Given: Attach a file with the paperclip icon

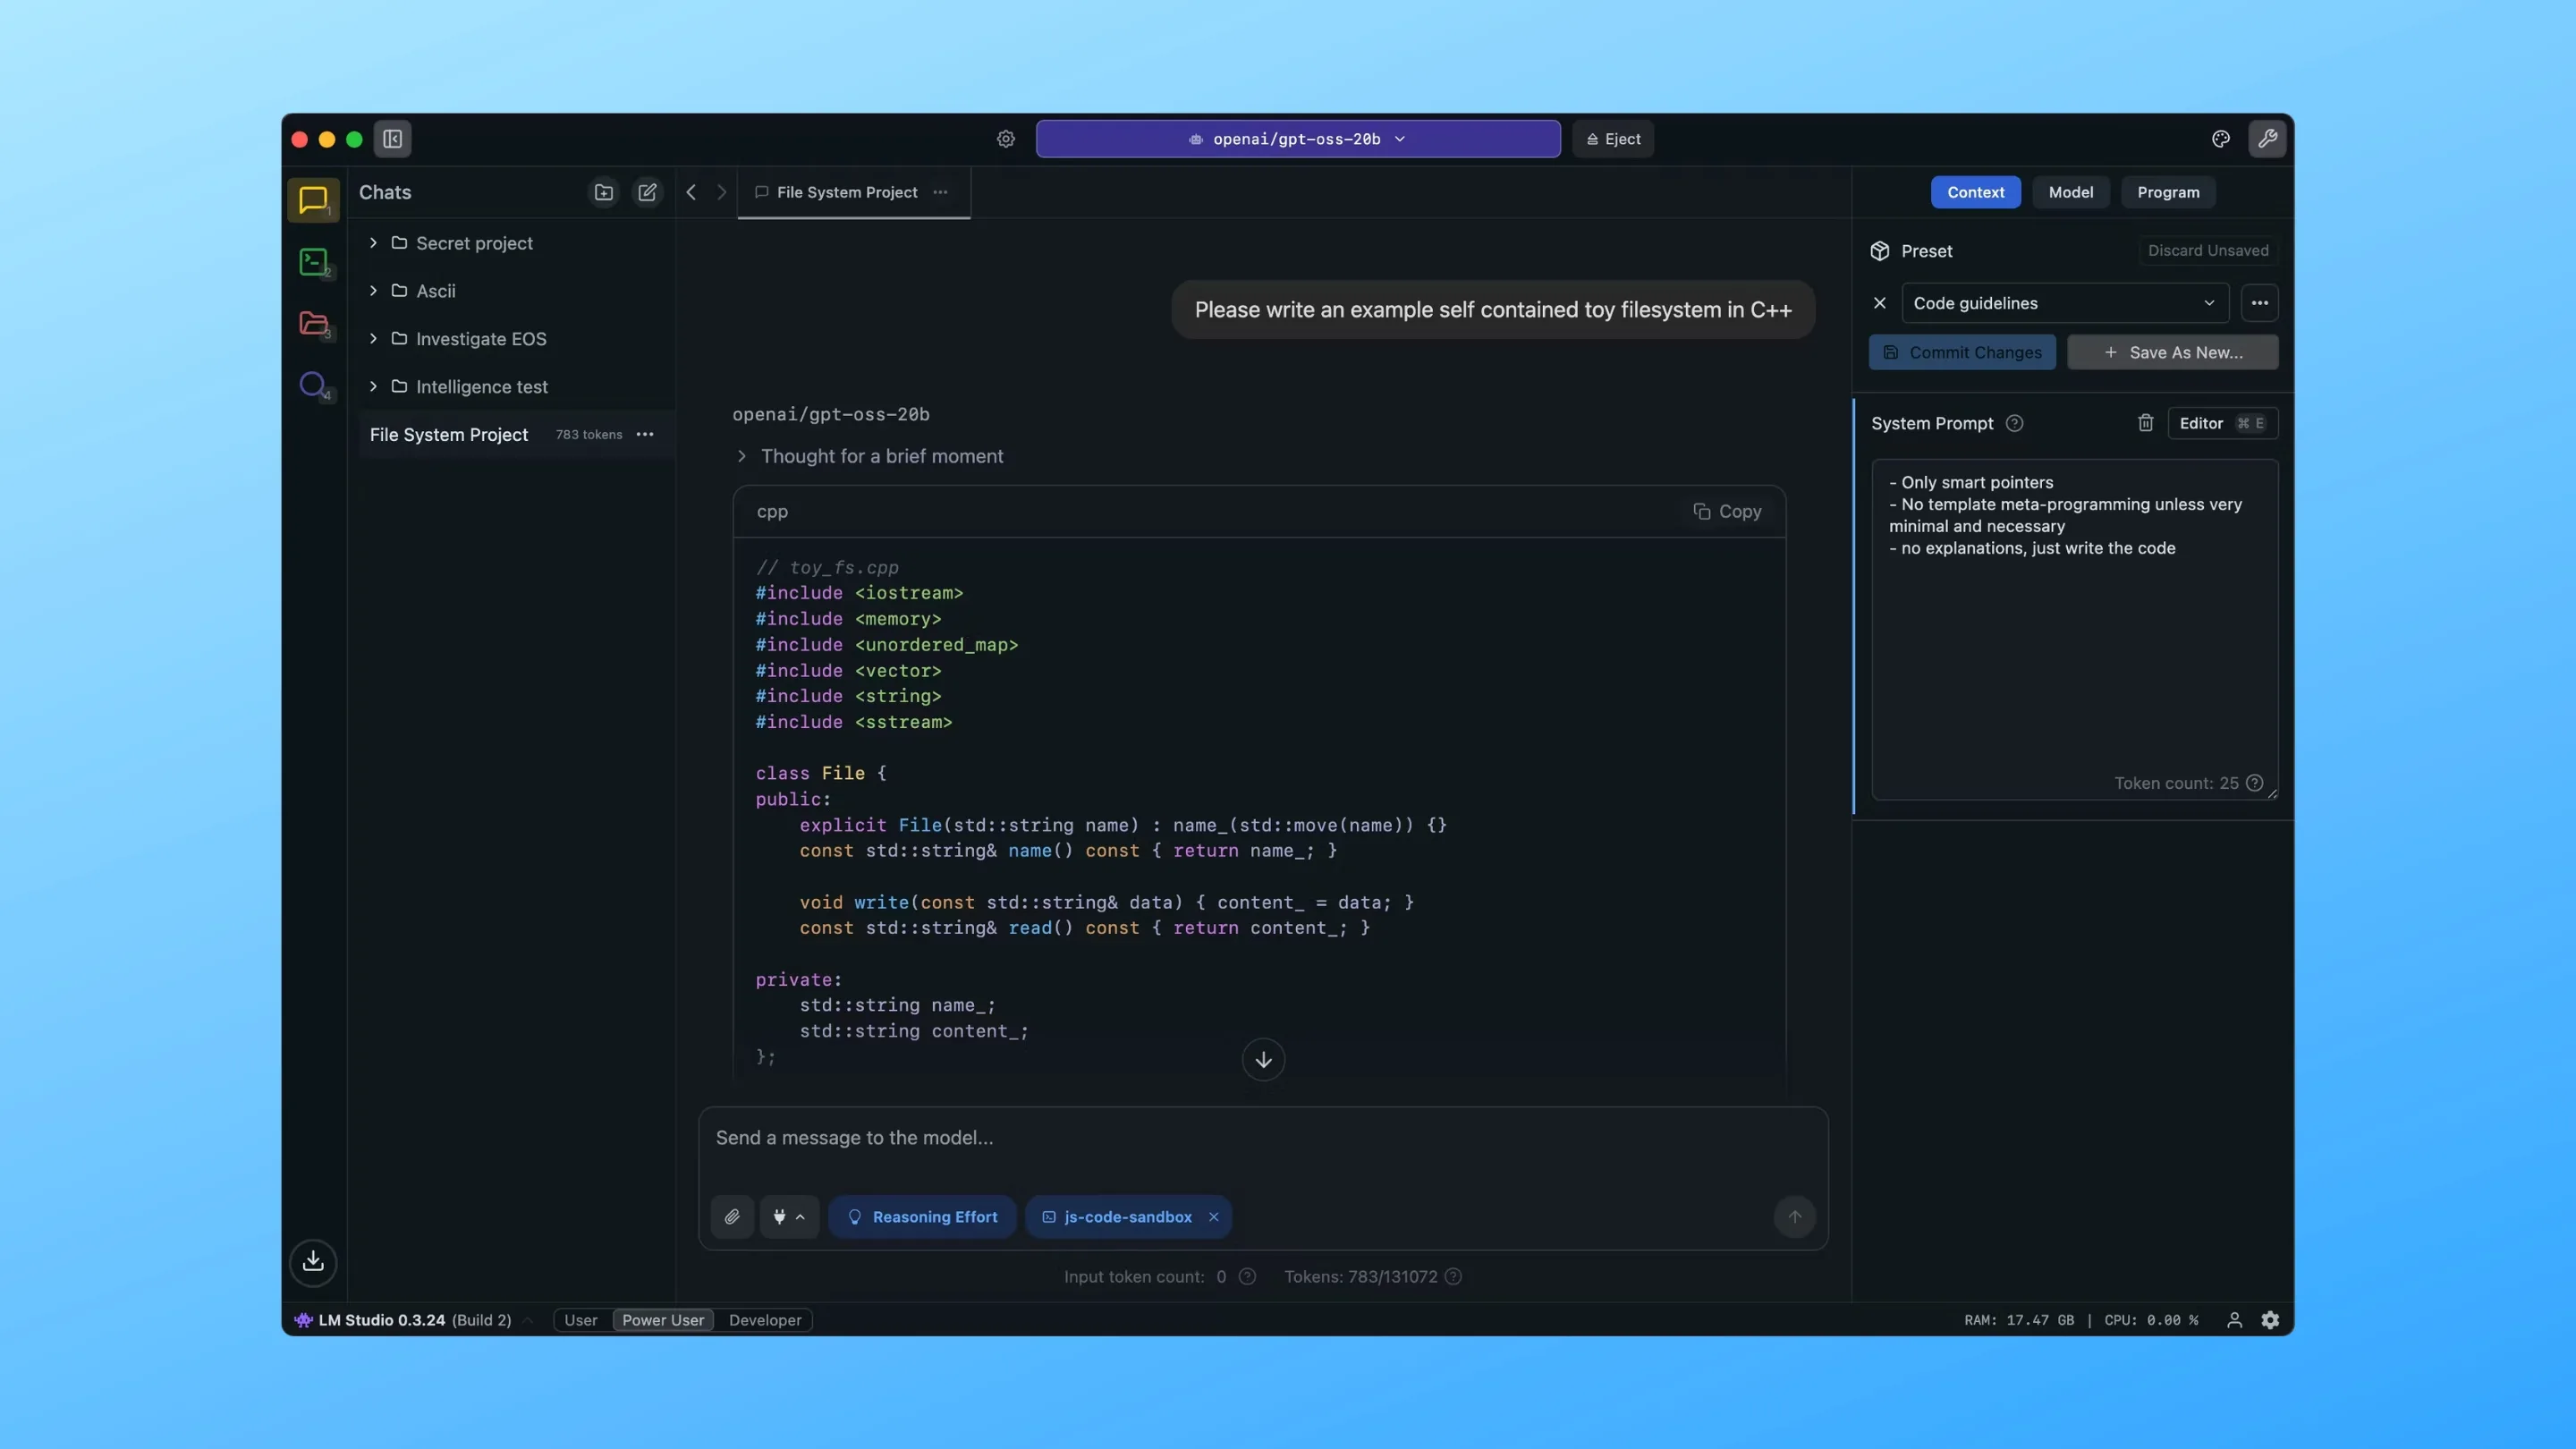Looking at the screenshot, I should pos(732,1217).
